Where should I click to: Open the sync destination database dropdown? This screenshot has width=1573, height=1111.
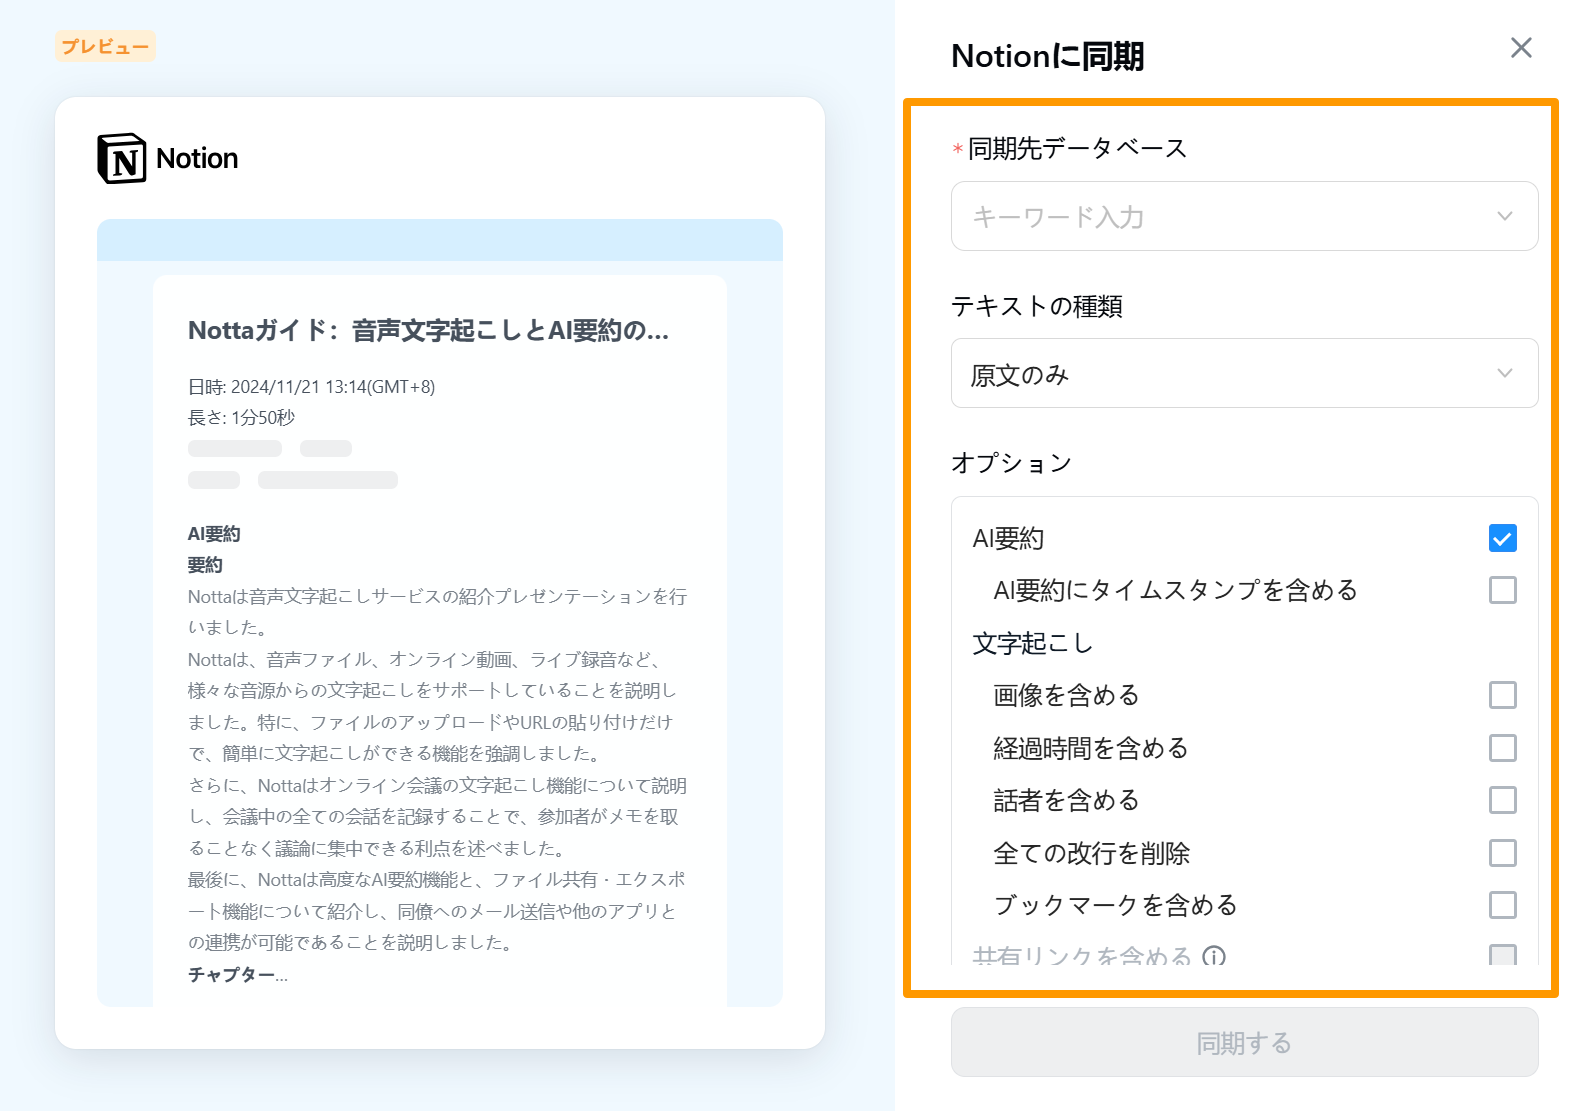click(x=1244, y=216)
